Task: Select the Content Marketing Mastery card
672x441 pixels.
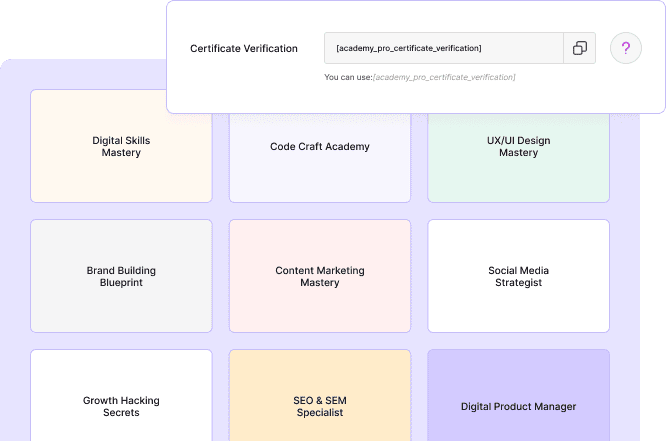Action: [x=320, y=276]
